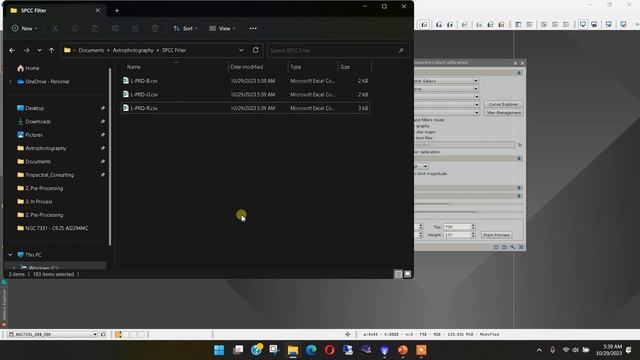Go back with the Back arrow
Image resolution: width=640 pixels, height=360 pixels.
[12, 50]
